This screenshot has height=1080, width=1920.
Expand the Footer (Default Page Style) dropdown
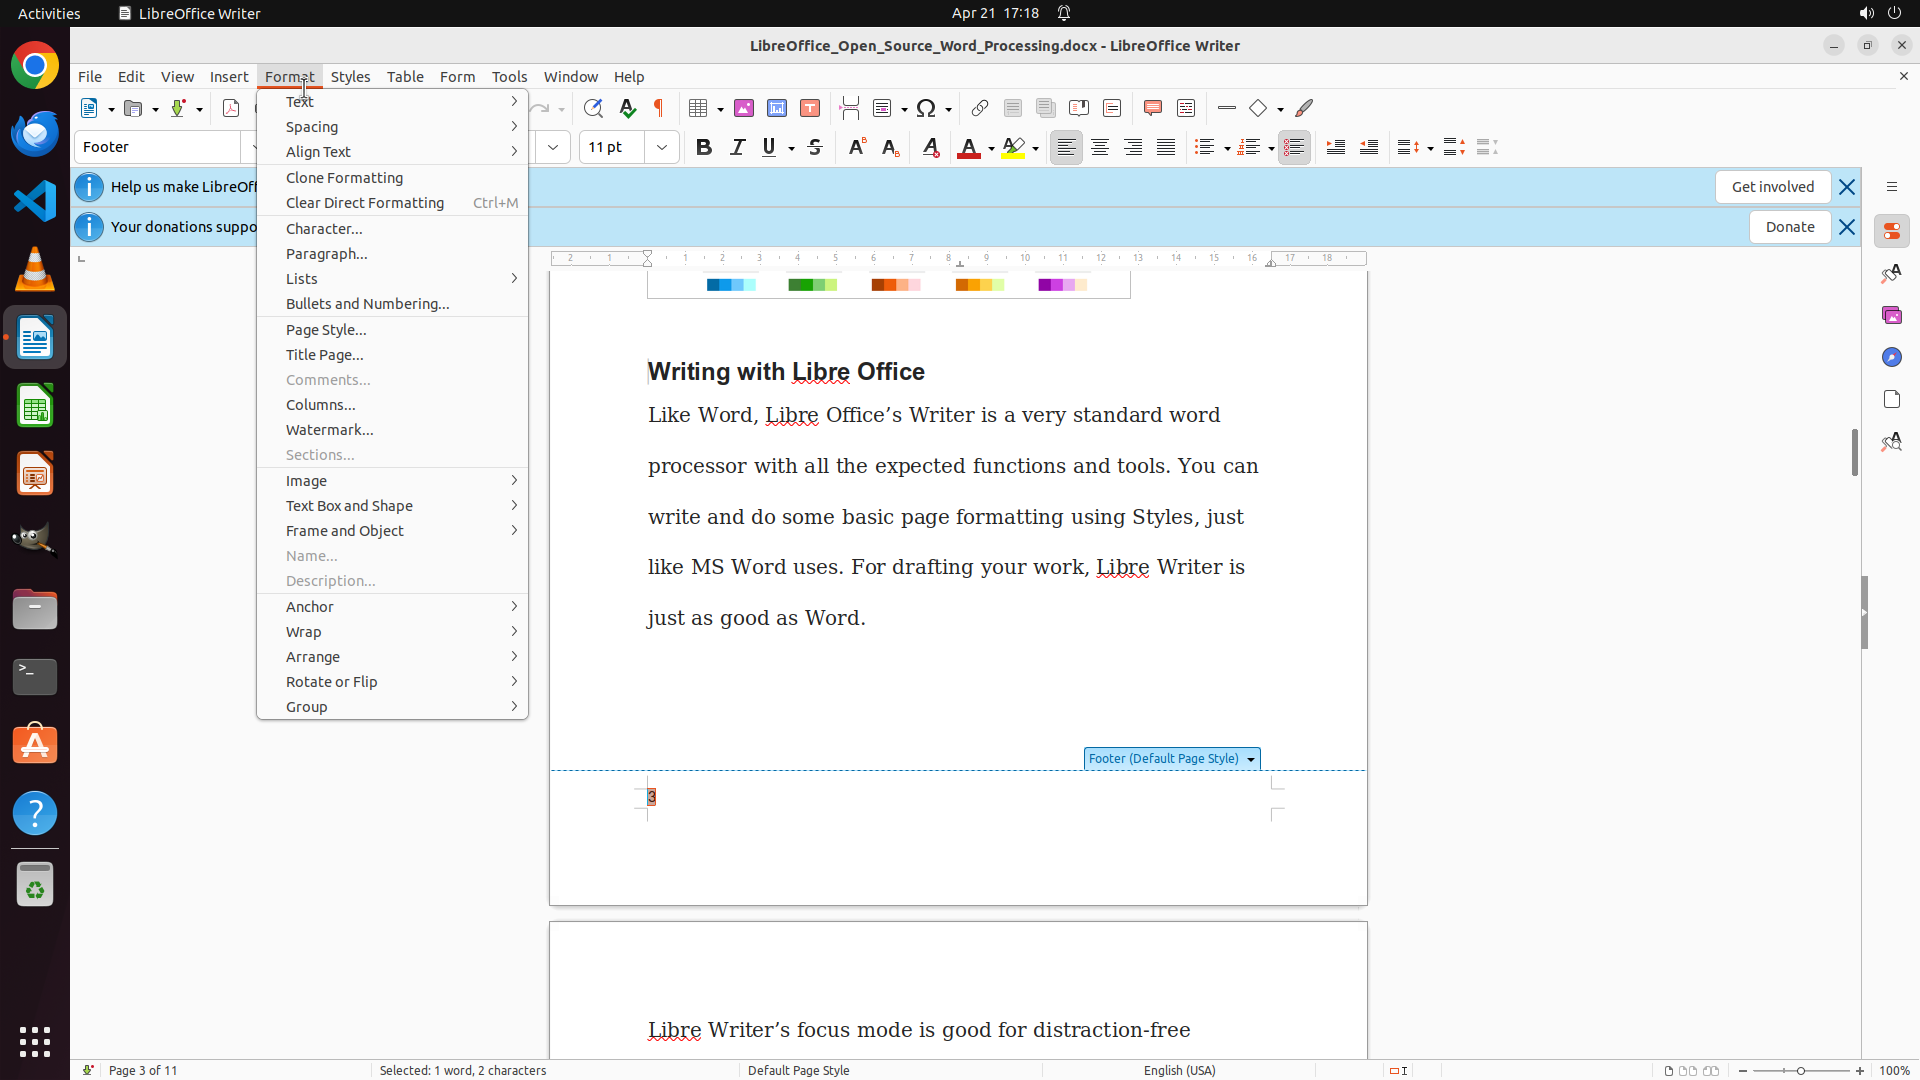coord(1250,759)
